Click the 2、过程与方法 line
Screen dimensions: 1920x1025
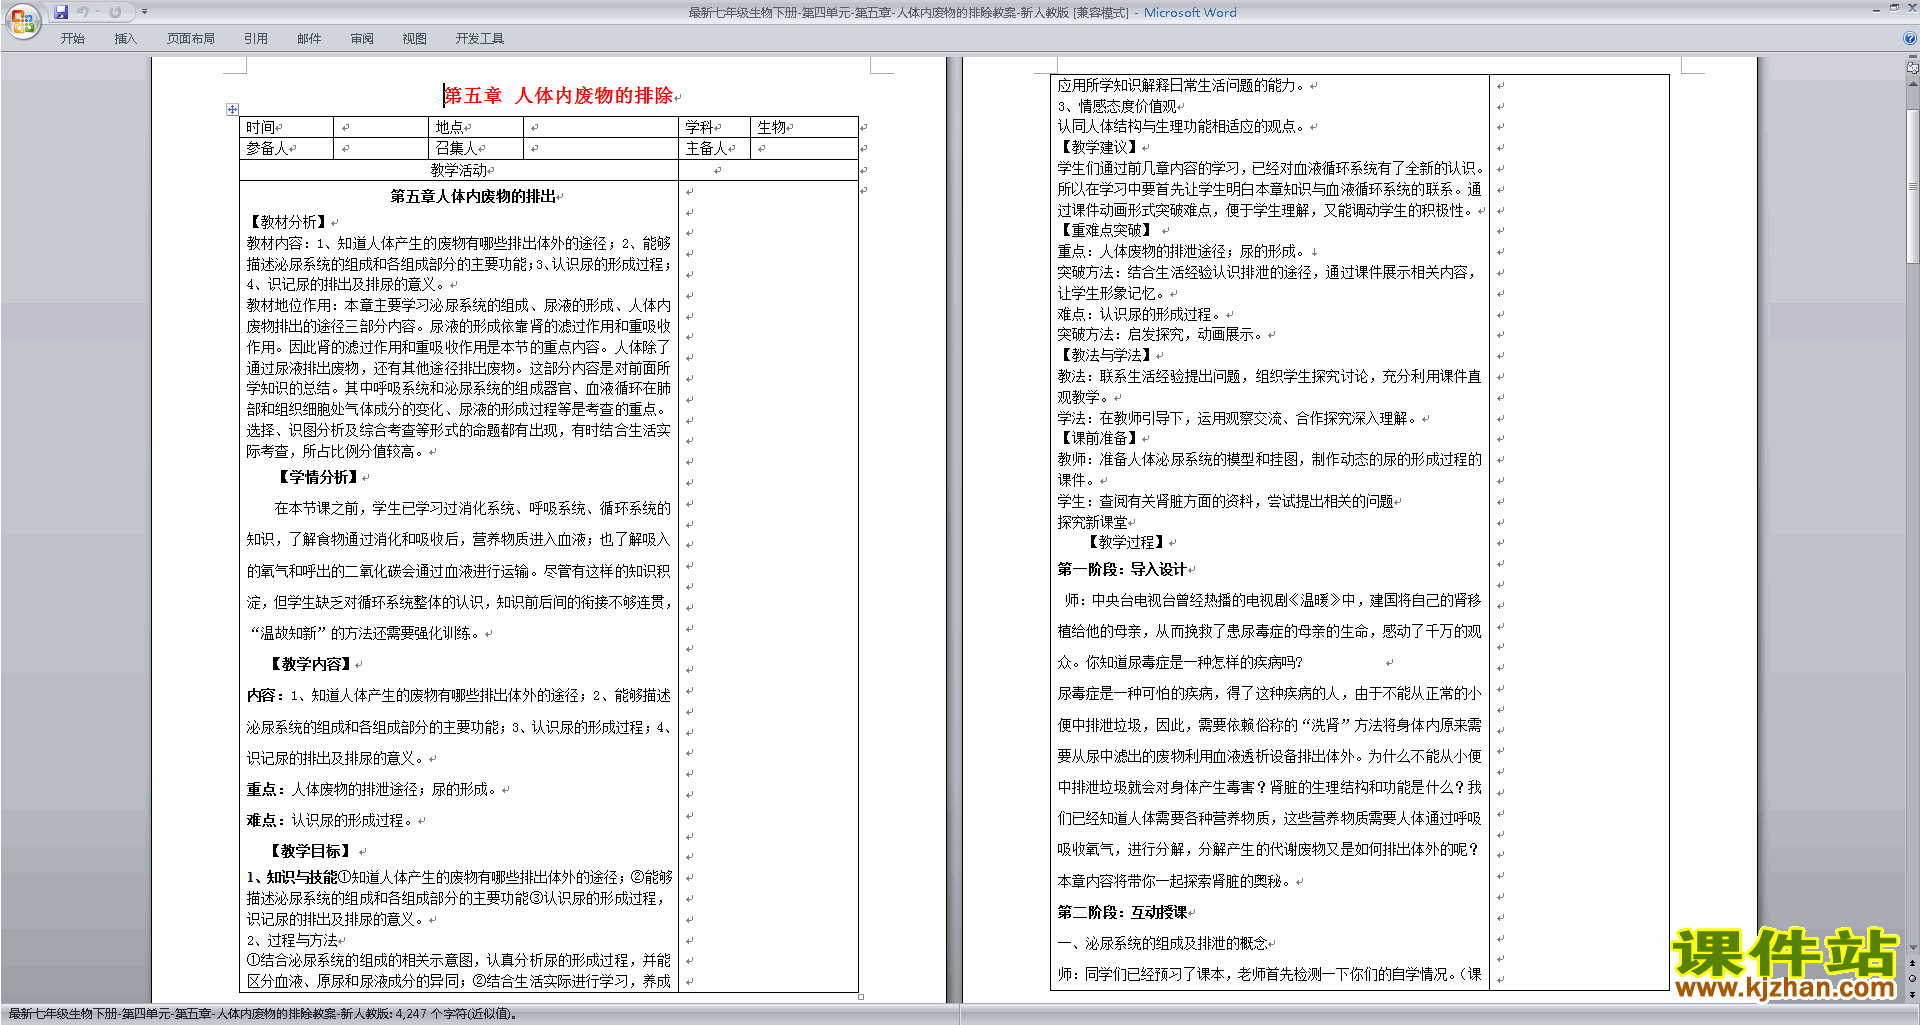pyautogui.click(x=293, y=940)
